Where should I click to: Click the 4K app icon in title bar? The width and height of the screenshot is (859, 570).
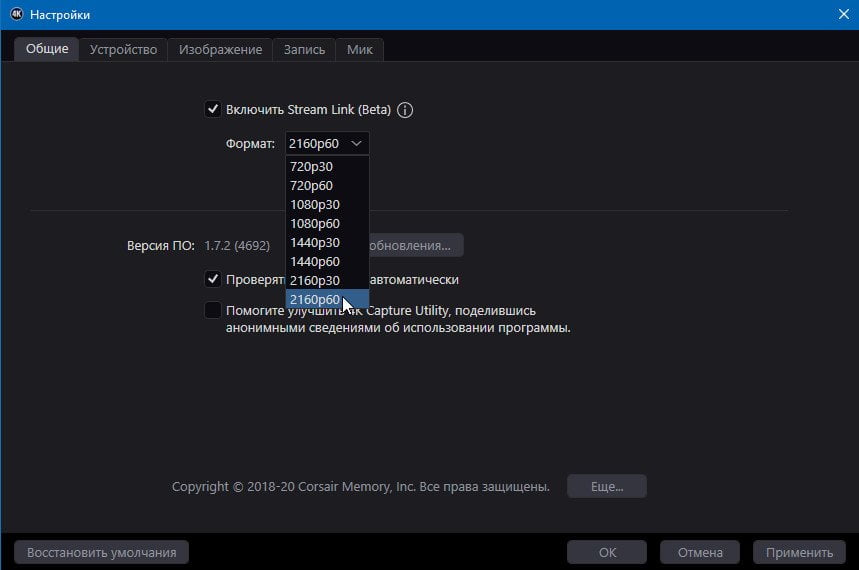[x=16, y=14]
